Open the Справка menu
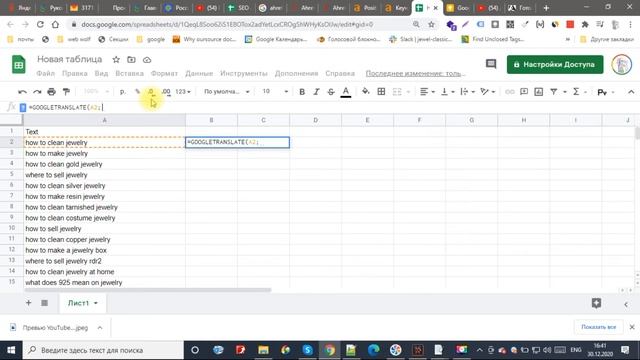 click(x=340, y=73)
